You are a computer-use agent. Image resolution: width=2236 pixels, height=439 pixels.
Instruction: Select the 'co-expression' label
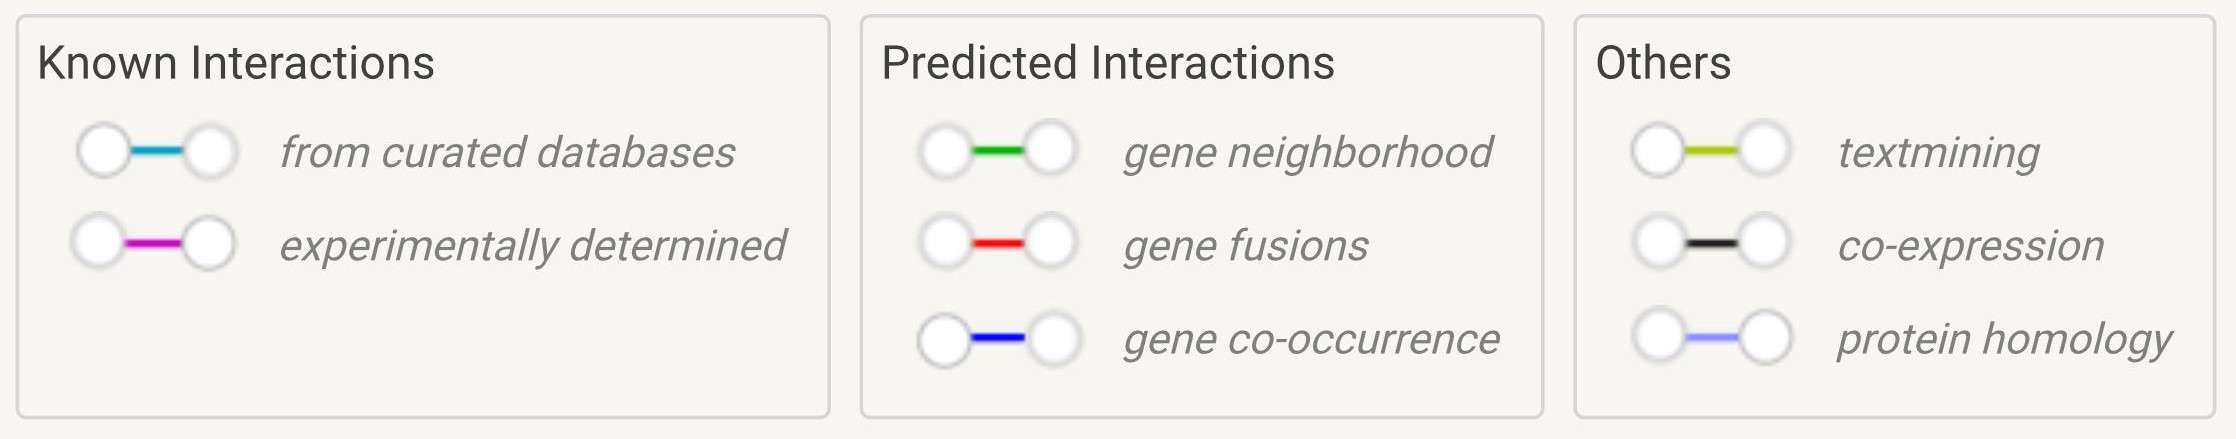(1970, 246)
